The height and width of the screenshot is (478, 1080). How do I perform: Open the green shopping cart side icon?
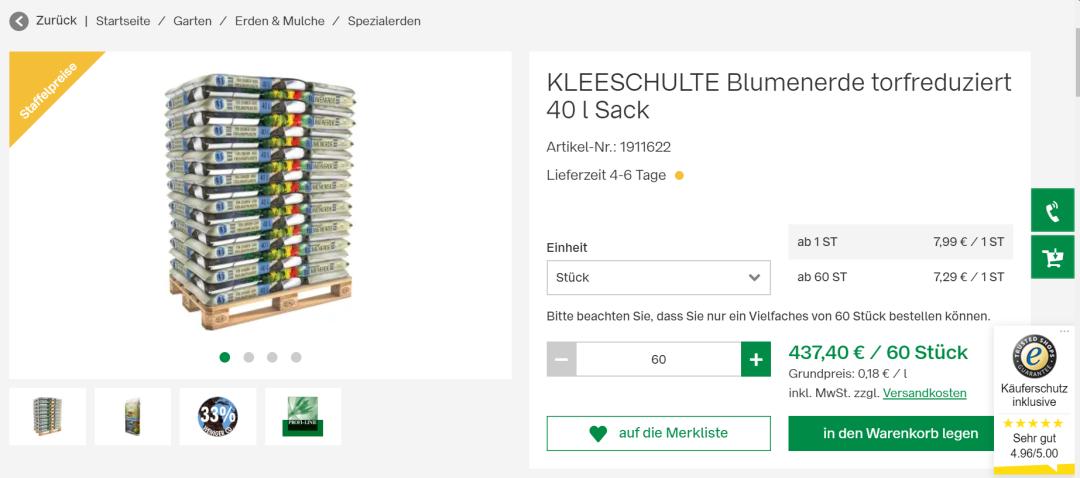click(x=1052, y=258)
